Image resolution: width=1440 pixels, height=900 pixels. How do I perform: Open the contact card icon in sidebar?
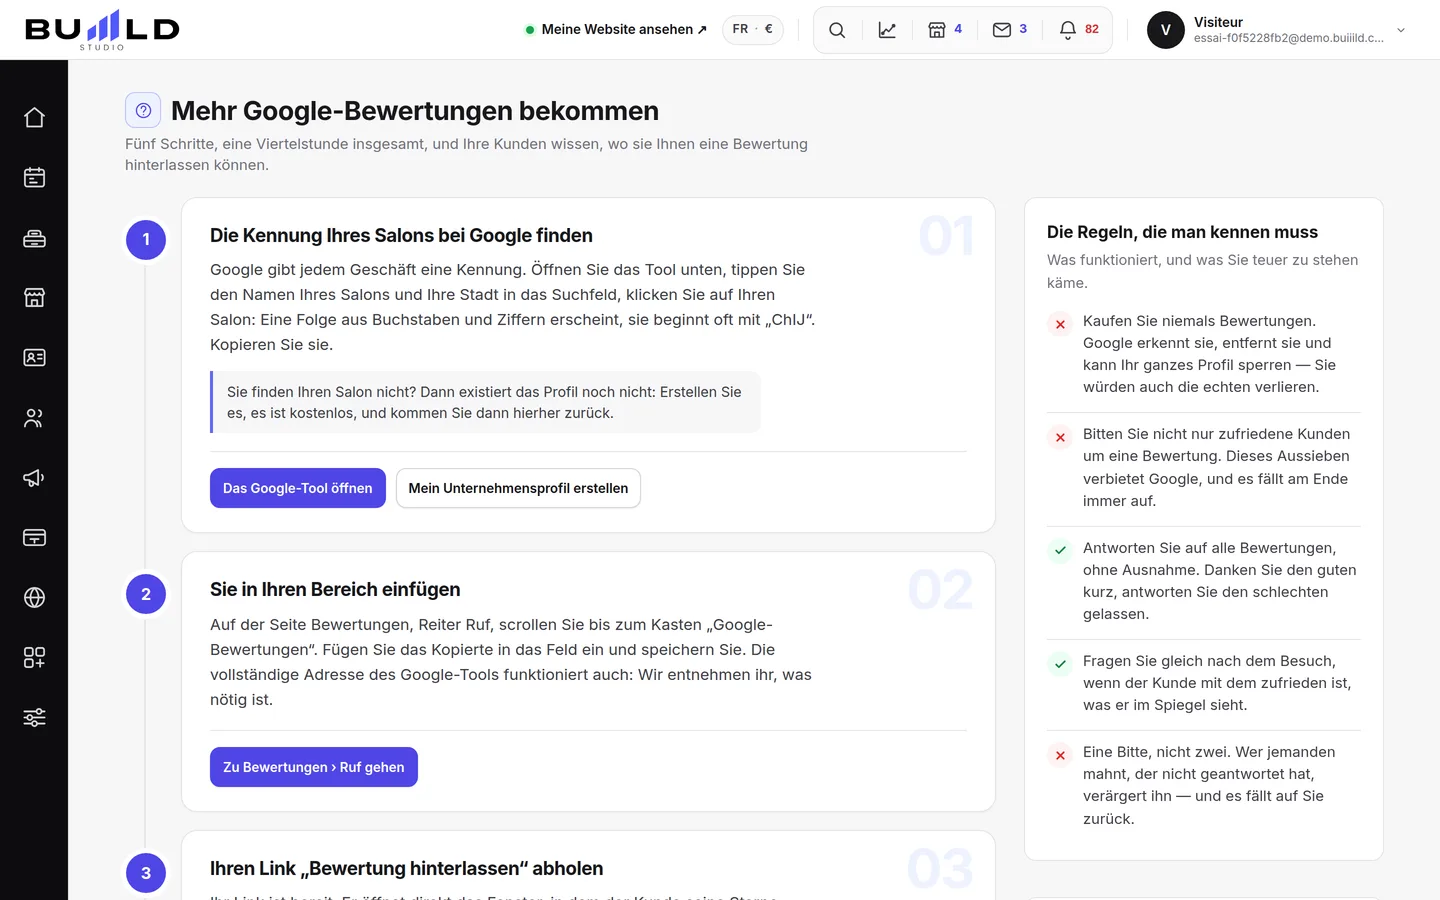[34, 358]
